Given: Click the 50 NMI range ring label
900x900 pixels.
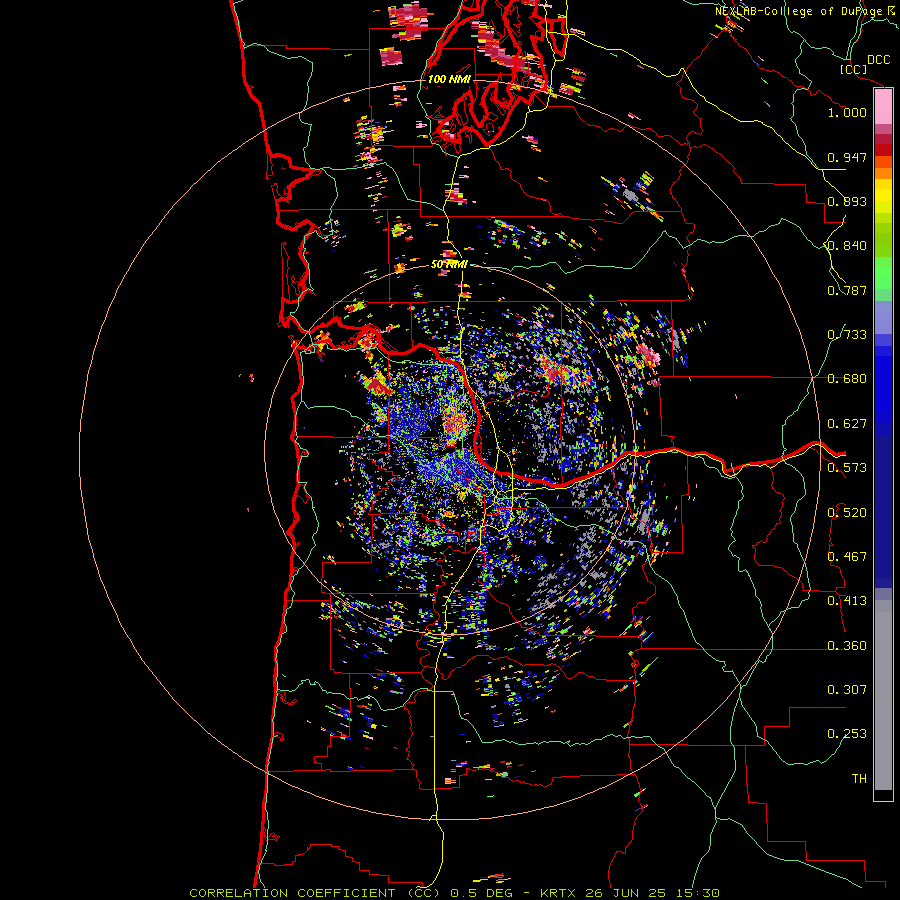Looking at the screenshot, I should [449, 265].
